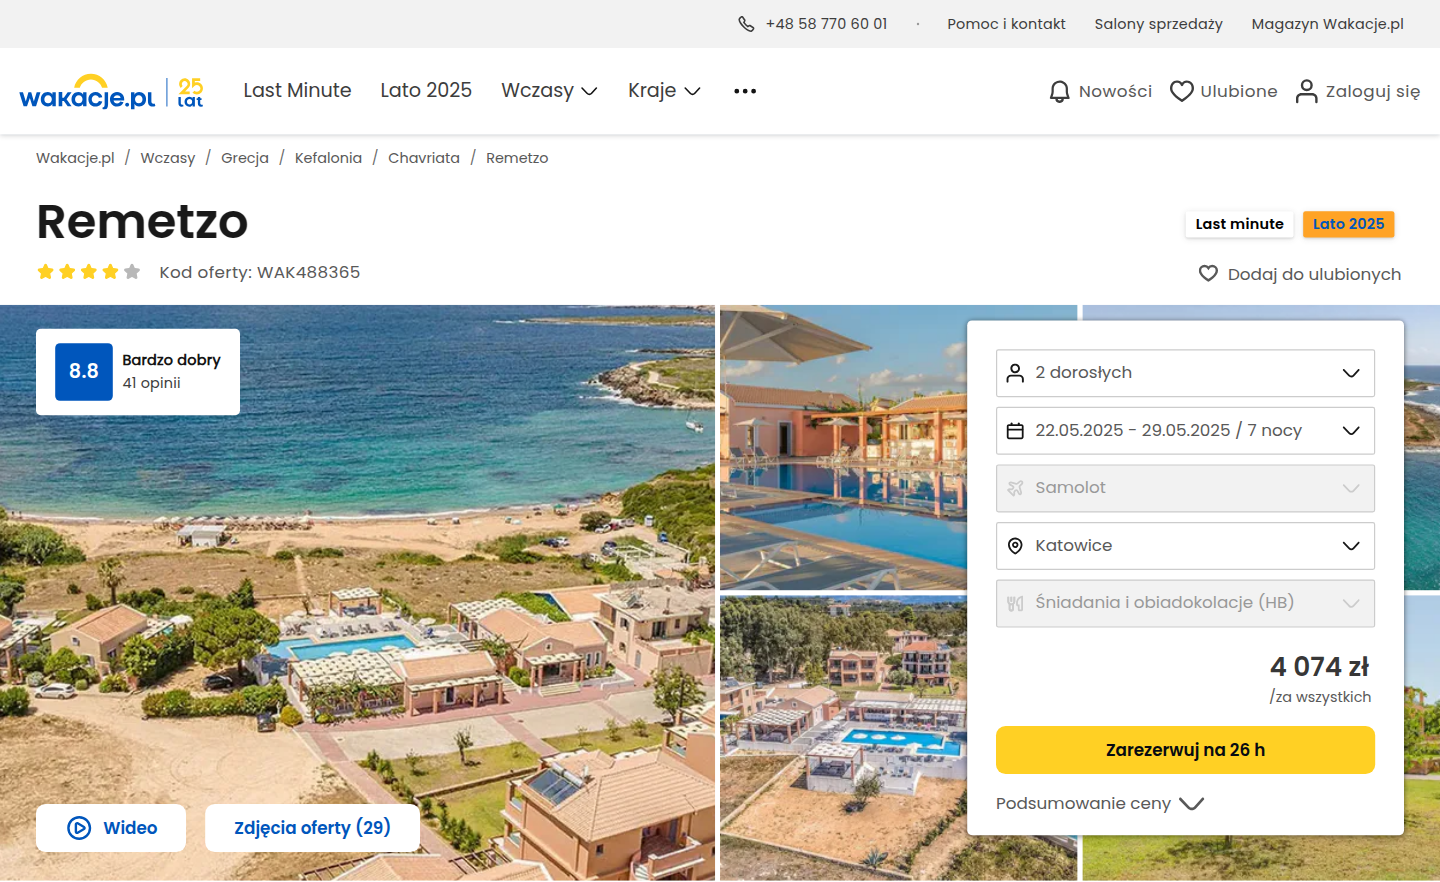Click the Lato 2025 orange tag
1440x882 pixels.
(x=1348, y=224)
